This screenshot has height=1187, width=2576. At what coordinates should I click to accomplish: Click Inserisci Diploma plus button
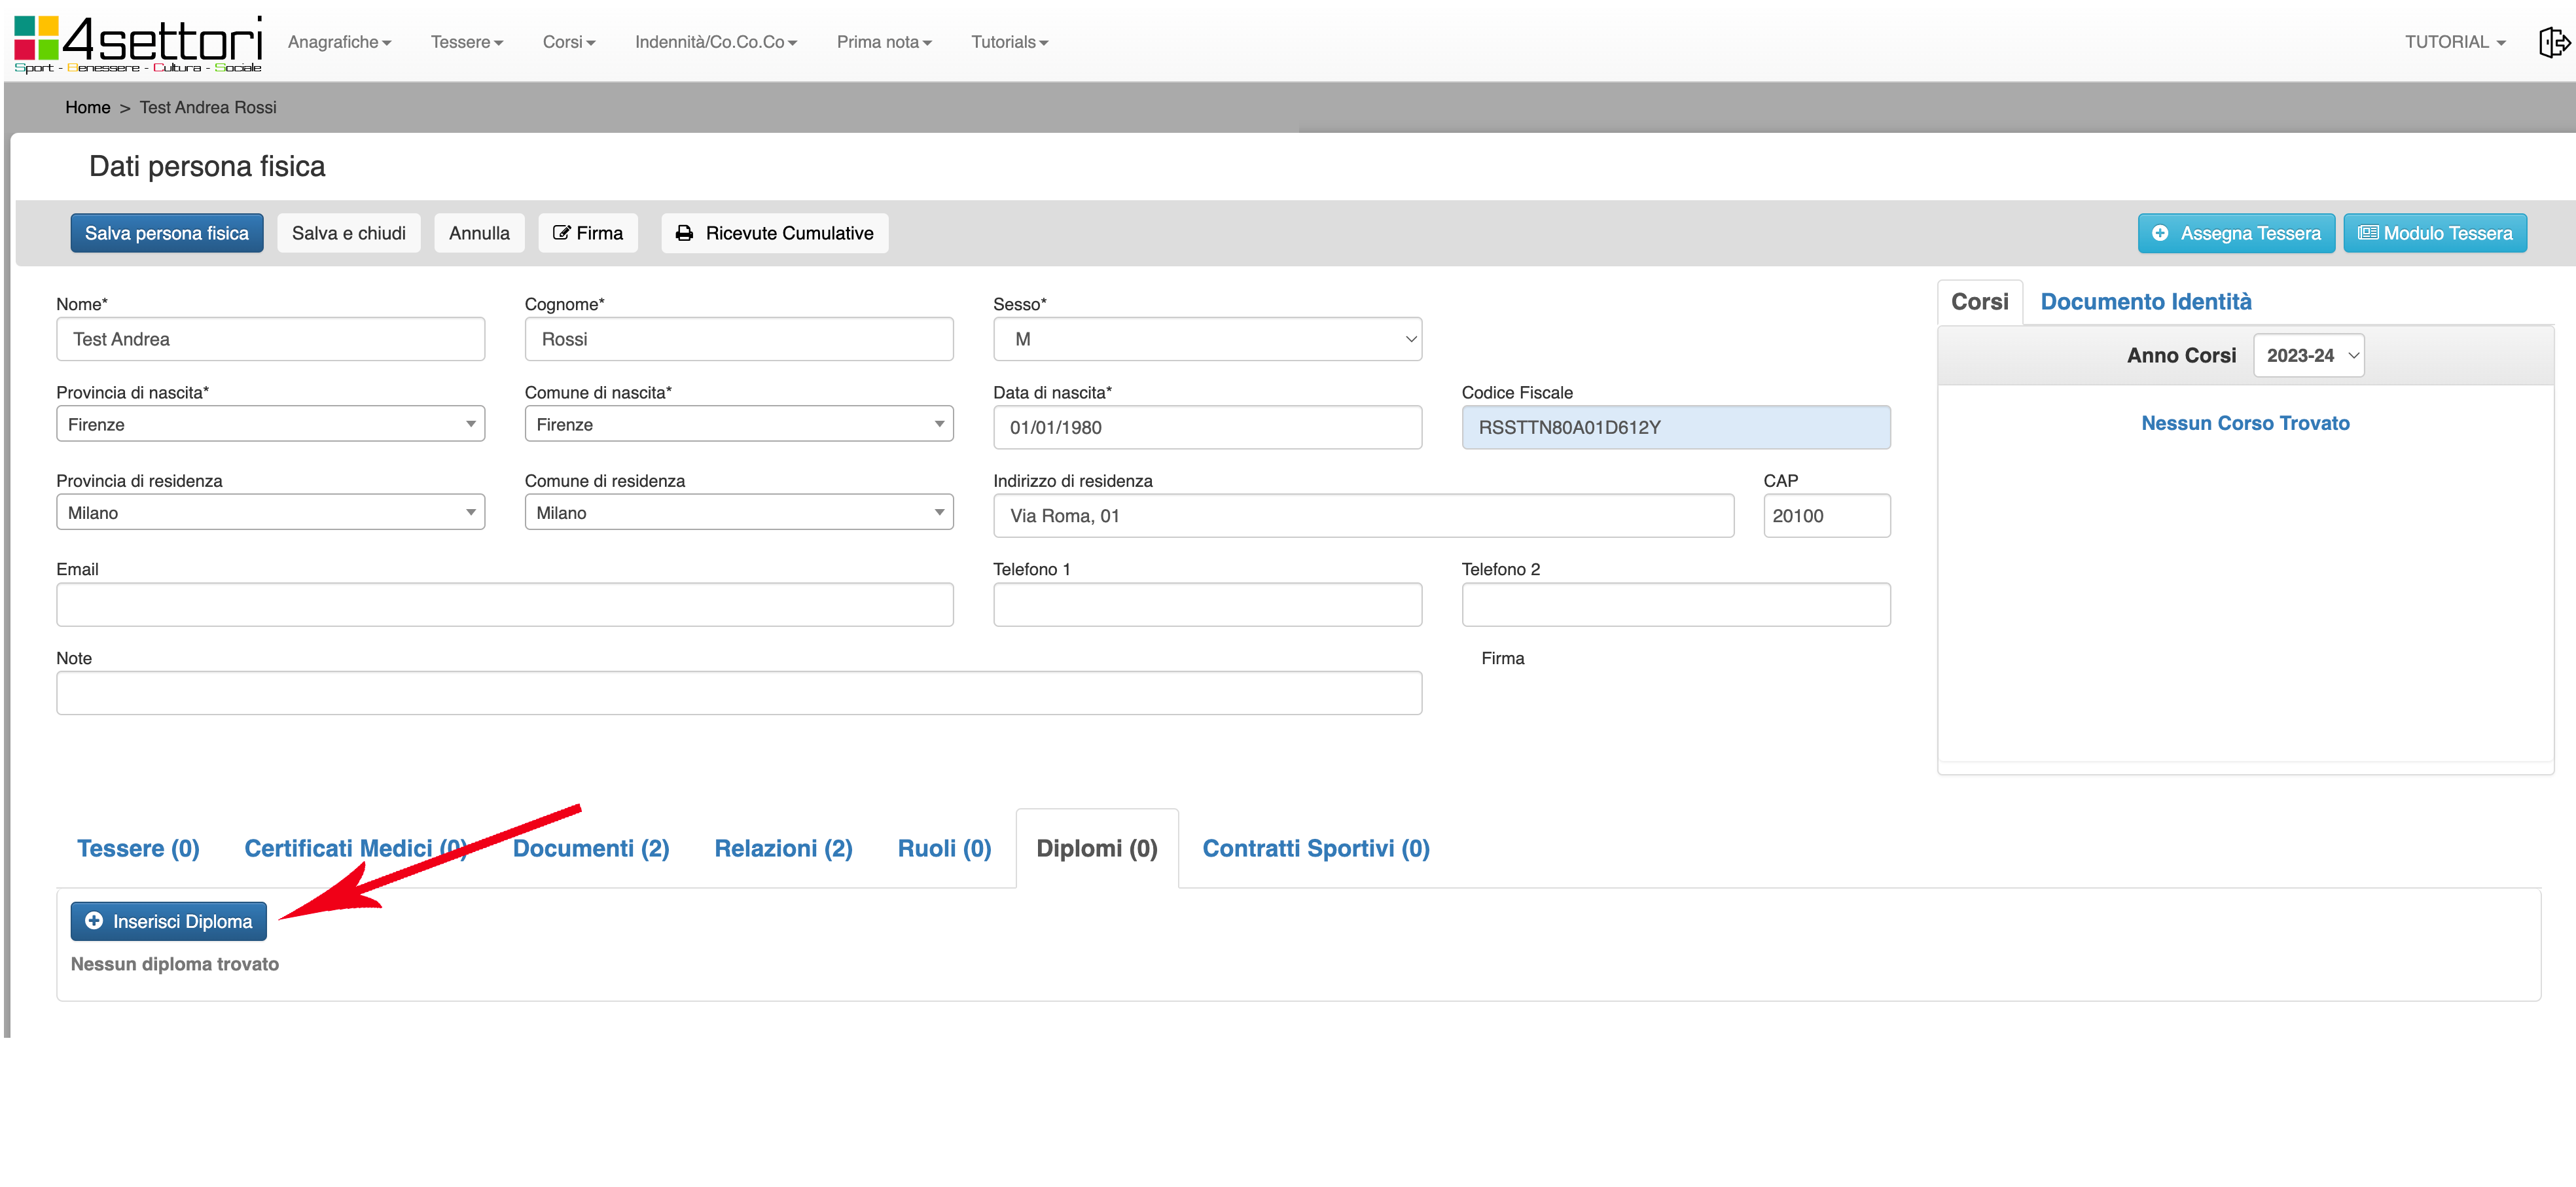point(168,921)
